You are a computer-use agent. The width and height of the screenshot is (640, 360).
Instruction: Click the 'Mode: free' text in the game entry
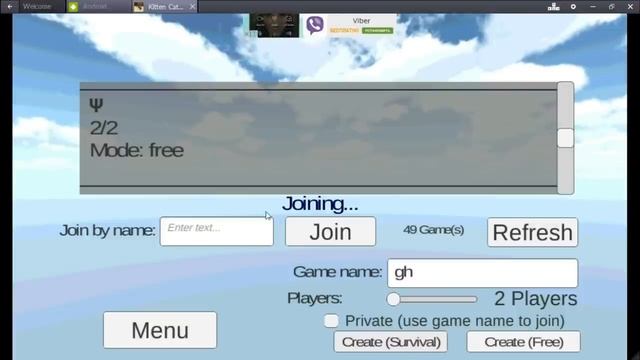tap(137, 150)
